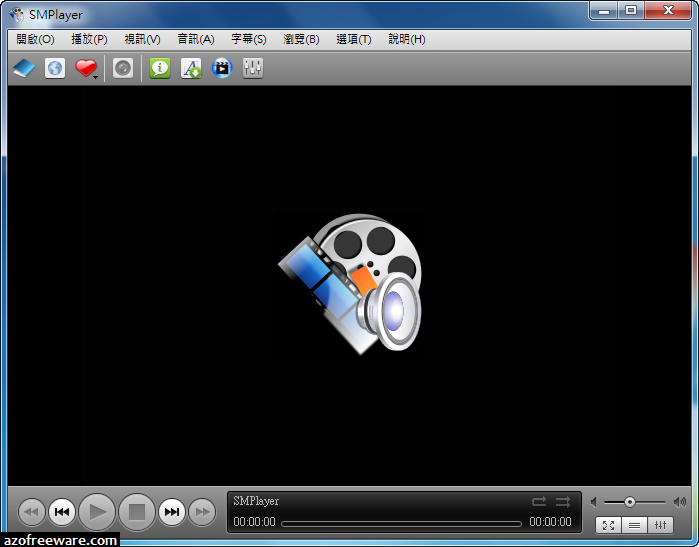Expand the favorites dropdown arrow beside heart
Screen dimensions: 699x547
coord(95,78)
